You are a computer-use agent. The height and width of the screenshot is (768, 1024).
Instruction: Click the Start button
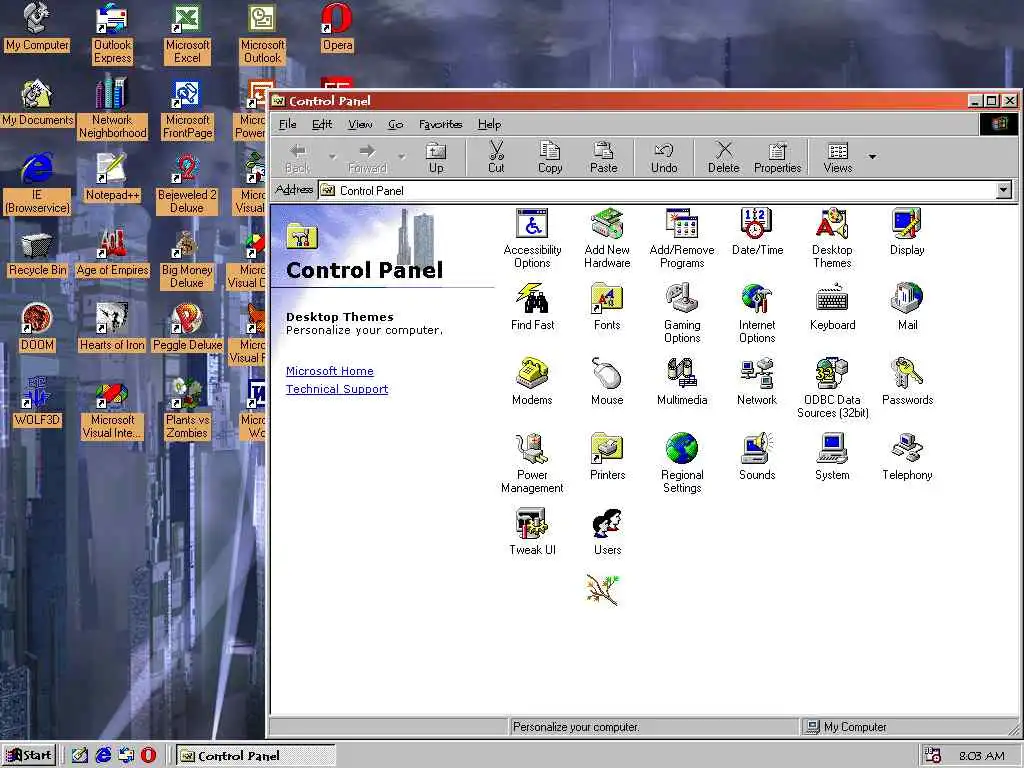[29, 755]
